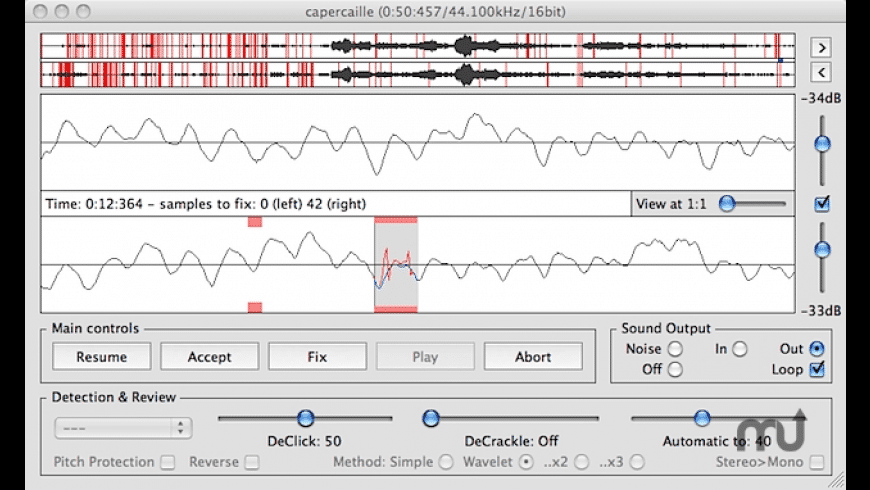Click the back arrow next to the overview
Screen dimensions: 870x490
click(821, 72)
